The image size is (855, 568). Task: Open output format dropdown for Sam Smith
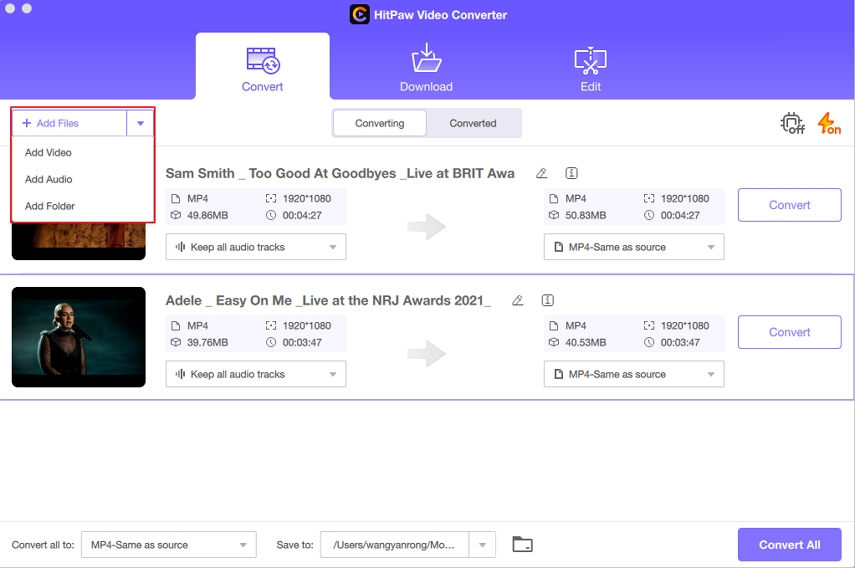click(634, 247)
